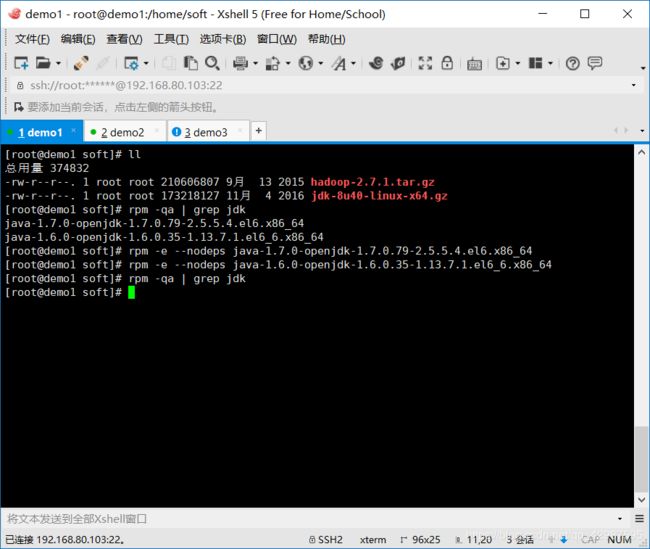Expand the Print dropdown arrow
This screenshot has height=549, width=650.
pos(255,63)
